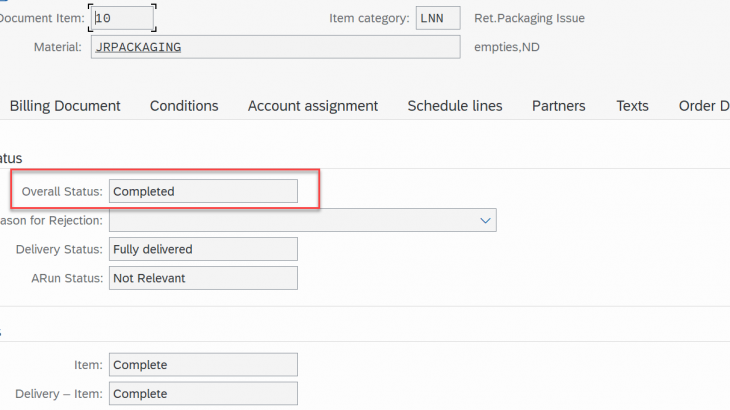Image resolution: width=730 pixels, height=410 pixels.
Task: Switch to the Texts tab
Action: pos(632,106)
